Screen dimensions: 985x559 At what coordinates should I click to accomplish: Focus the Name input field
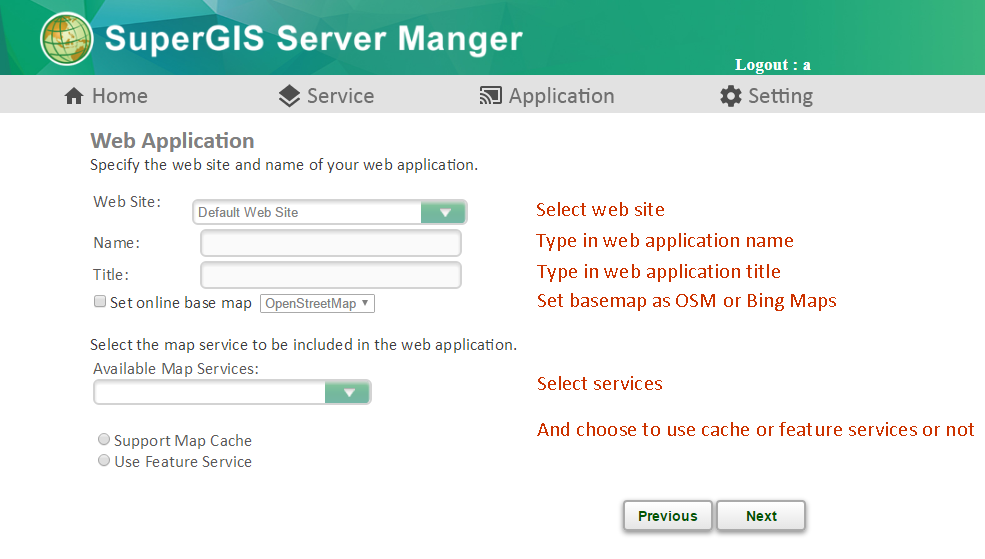[x=330, y=243]
